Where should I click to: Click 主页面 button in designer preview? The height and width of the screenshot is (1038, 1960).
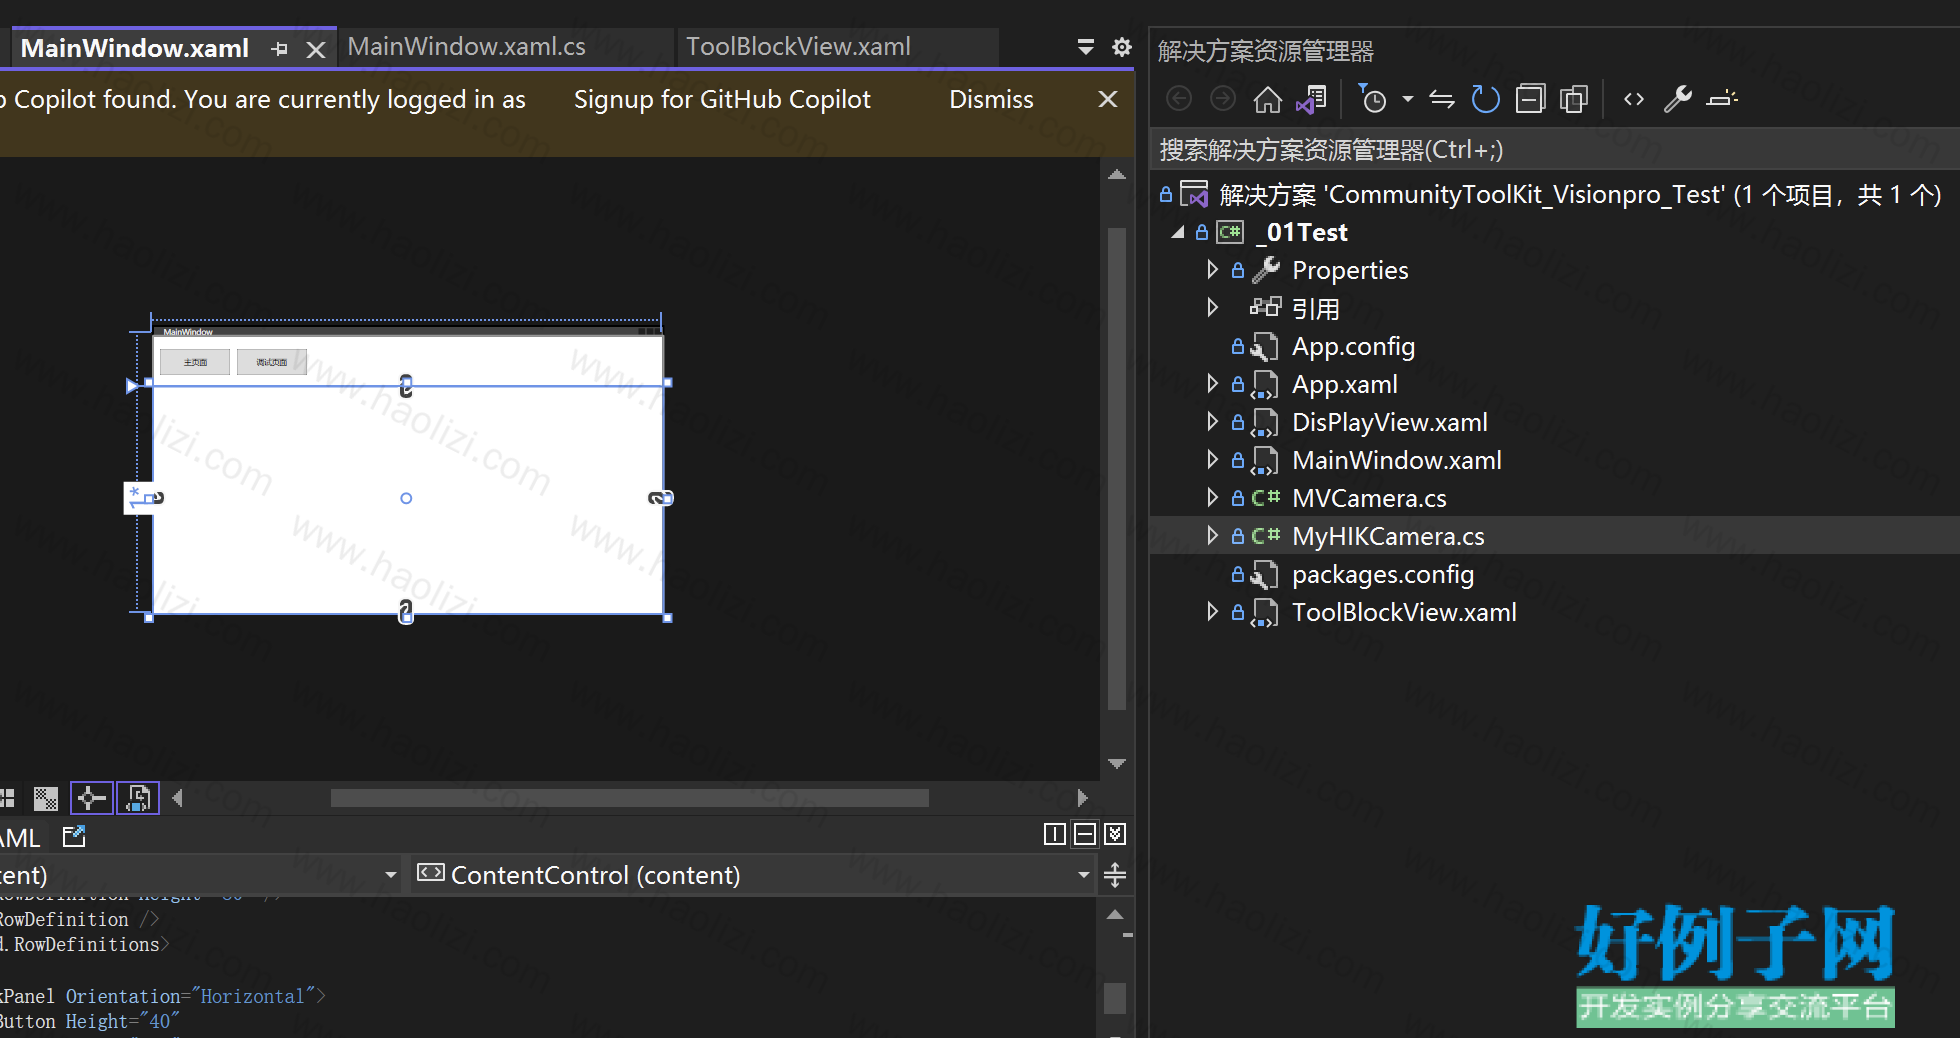[x=195, y=362]
